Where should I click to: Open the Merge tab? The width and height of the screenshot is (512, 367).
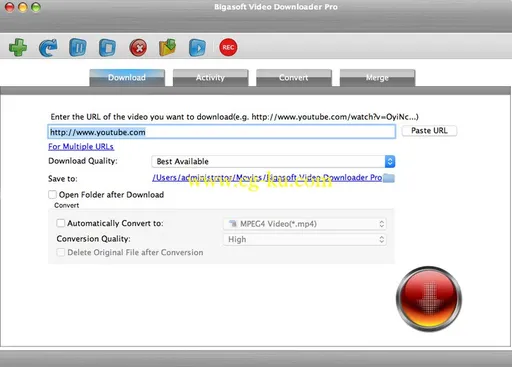(377, 78)
